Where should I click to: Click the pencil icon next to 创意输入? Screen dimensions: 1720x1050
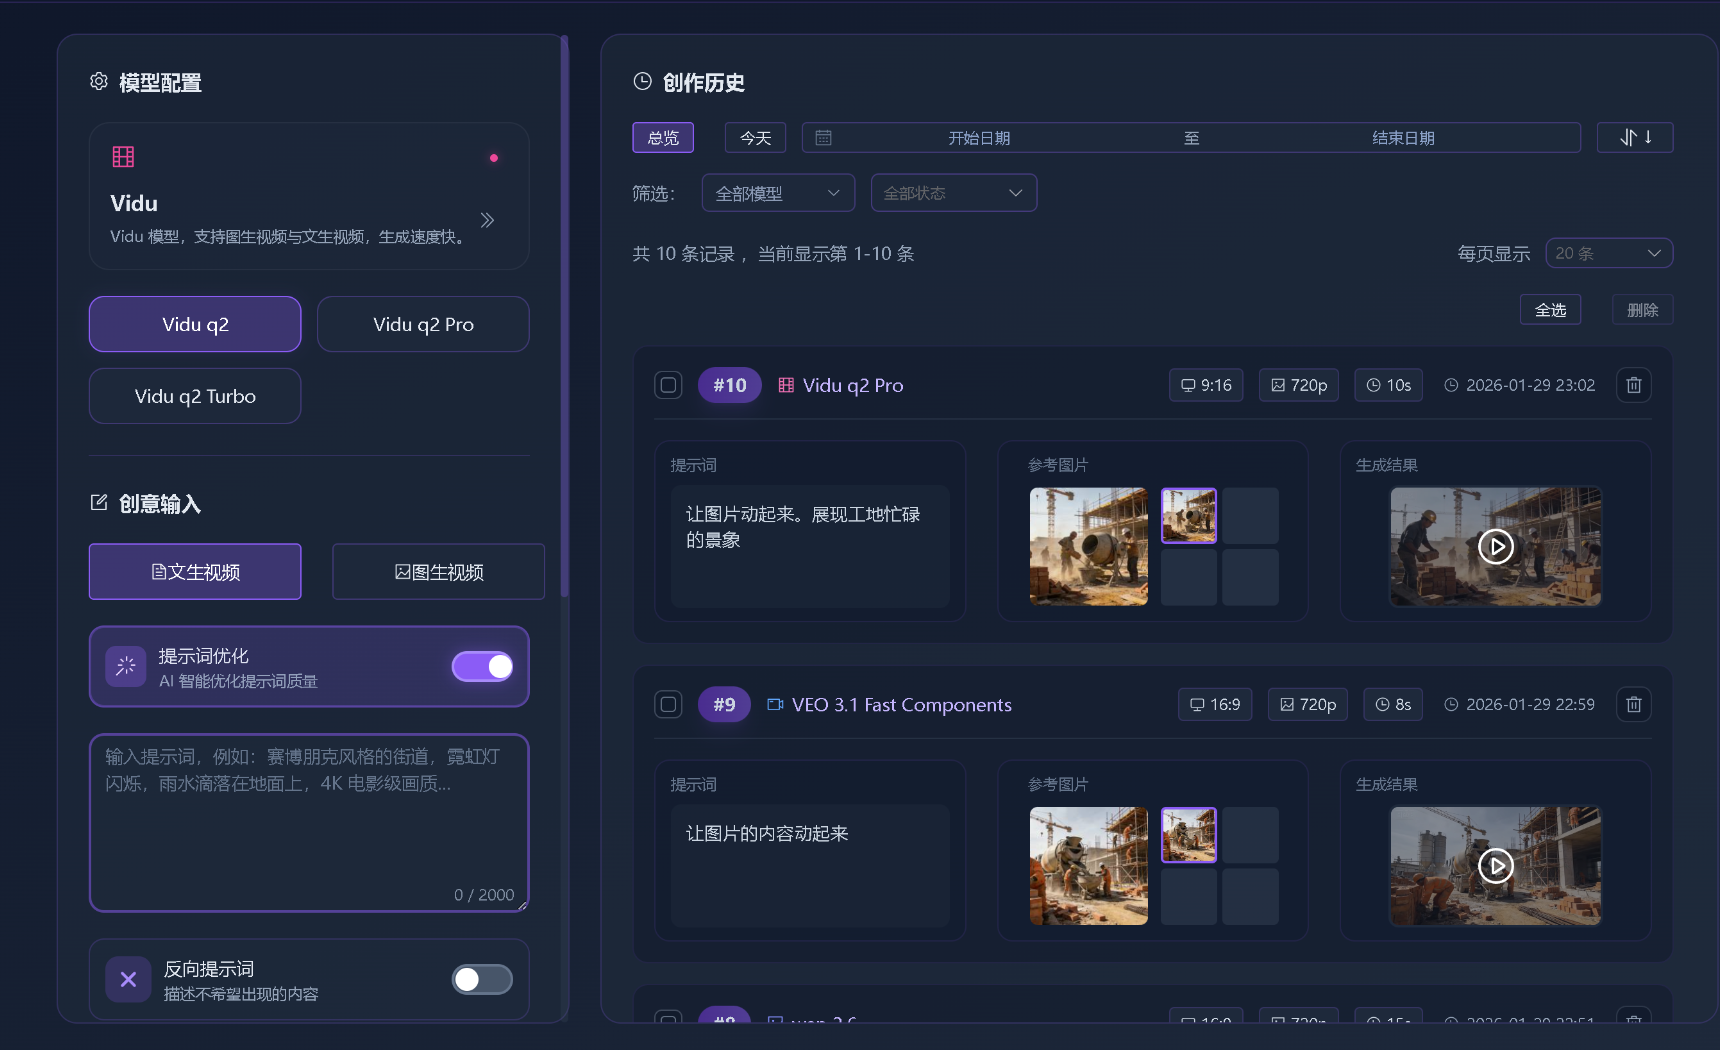(x=99, y=503)
